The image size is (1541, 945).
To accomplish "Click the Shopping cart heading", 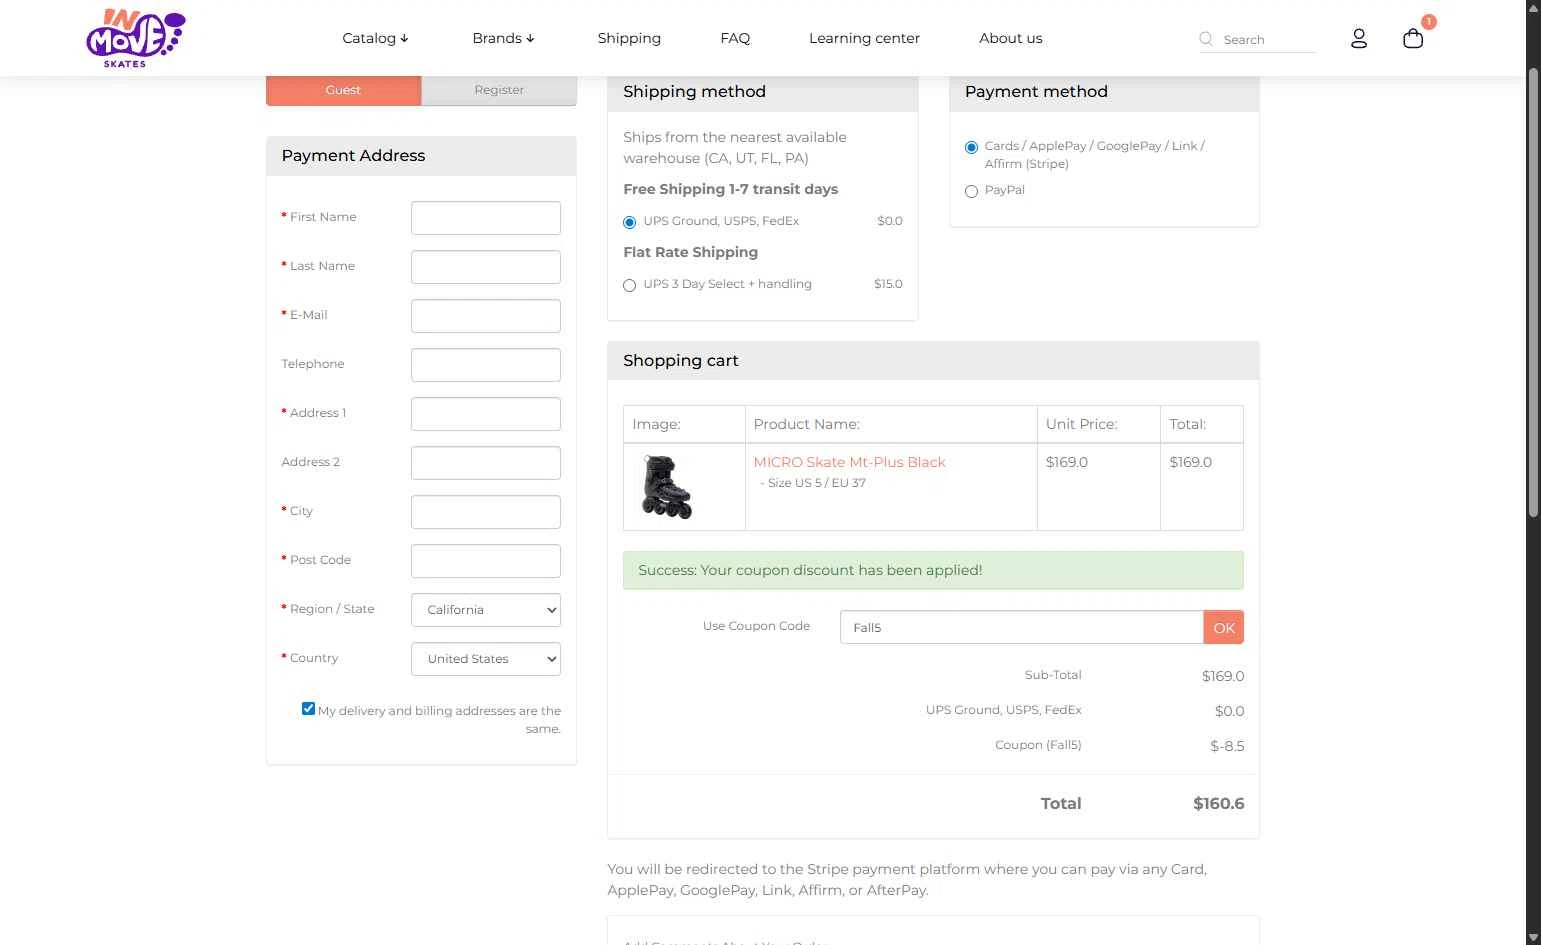I will coord(680,361).
